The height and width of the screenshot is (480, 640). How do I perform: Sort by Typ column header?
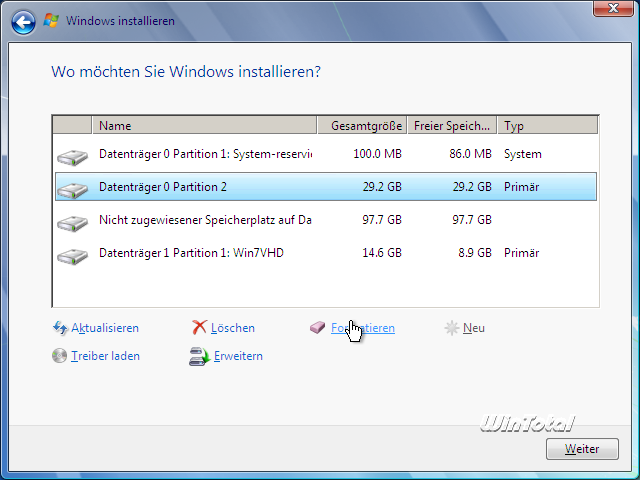tap(548, 125)
